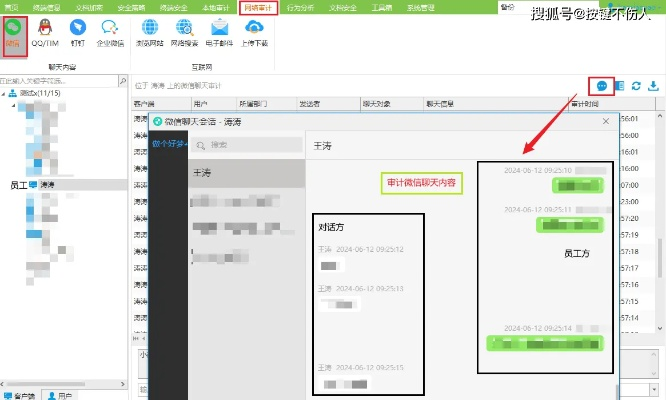Select the 网络审计 tab
666x400 pixels.
coord(258,8)
